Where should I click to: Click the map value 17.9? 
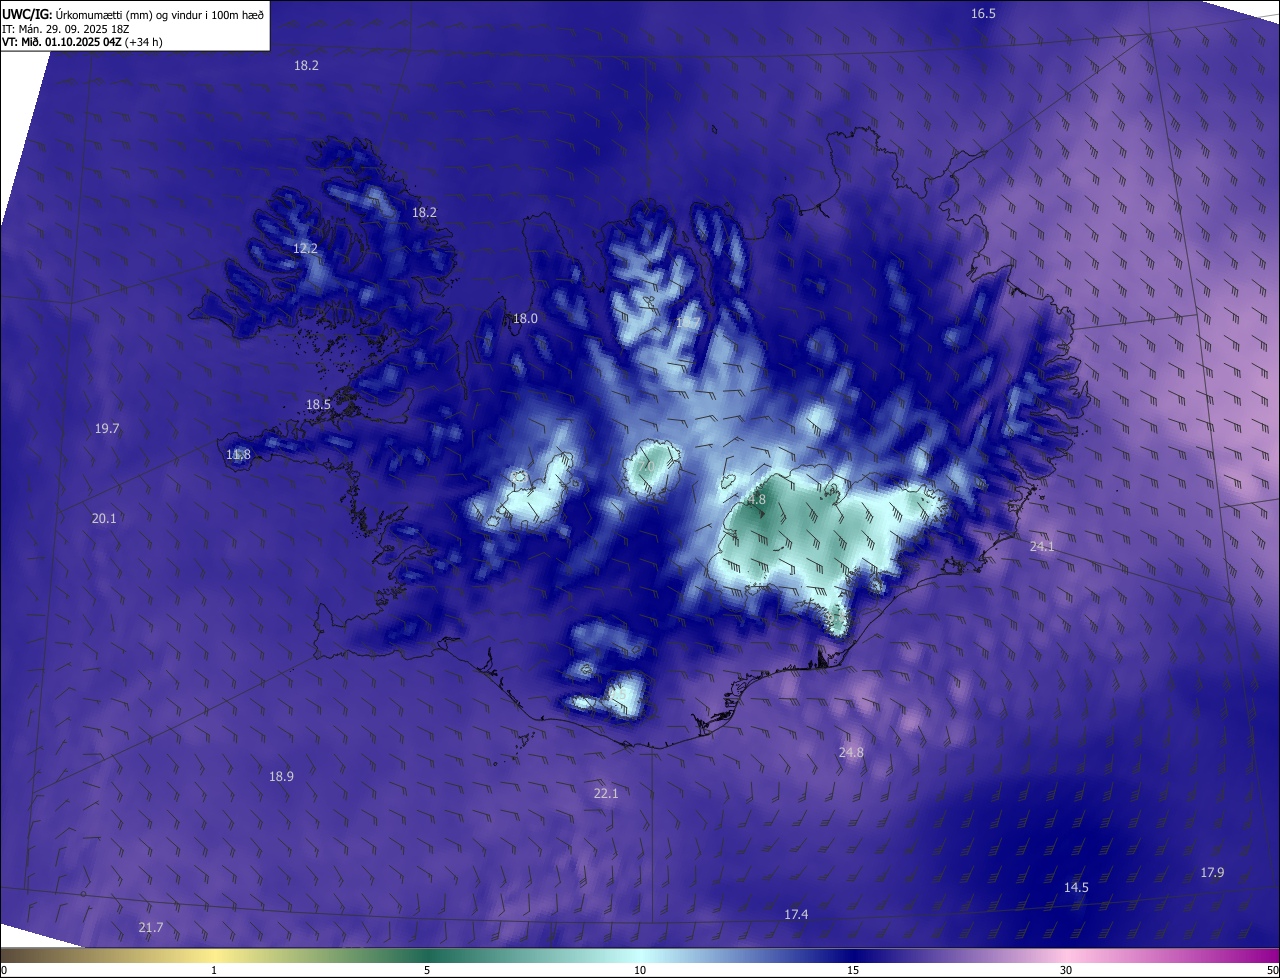pos(1212,872)
